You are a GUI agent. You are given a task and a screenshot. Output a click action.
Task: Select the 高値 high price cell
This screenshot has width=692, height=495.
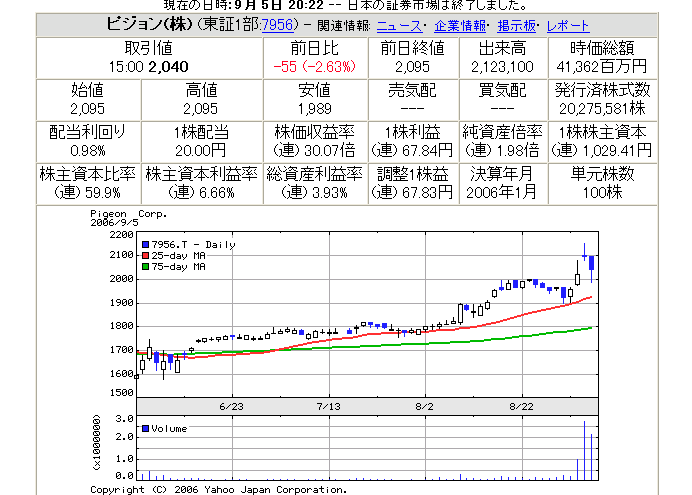pyautogui.click(x=201, y=100)
